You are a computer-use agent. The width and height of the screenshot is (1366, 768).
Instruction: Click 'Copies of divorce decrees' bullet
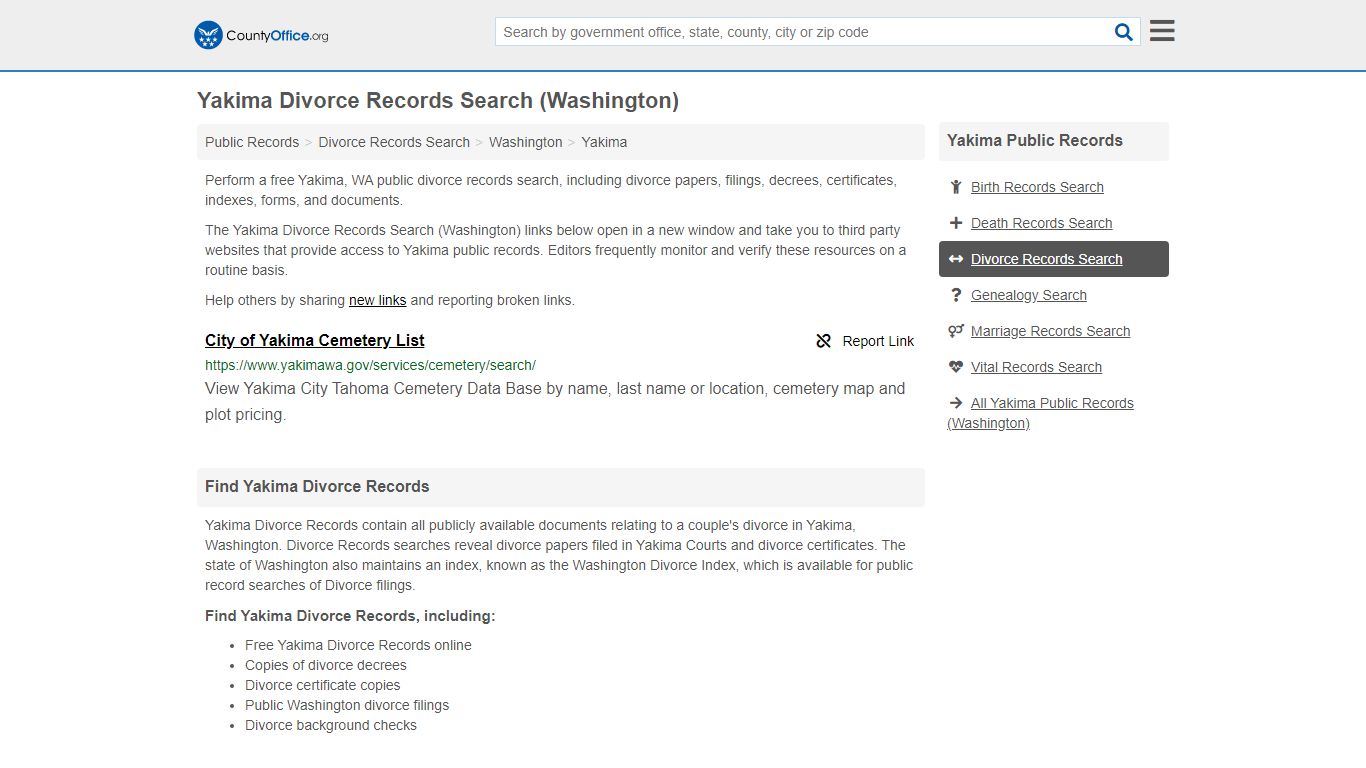(x=326, y=665)
